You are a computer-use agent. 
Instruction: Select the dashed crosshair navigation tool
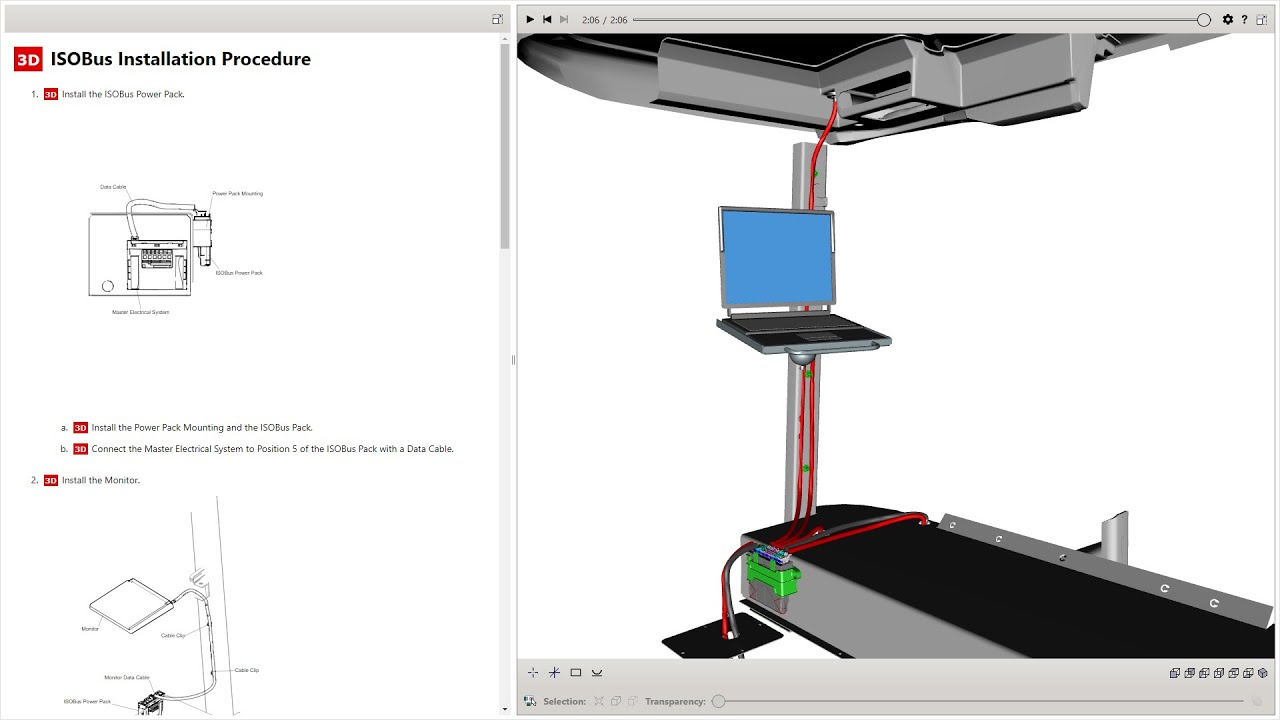(x=533, y=673)
